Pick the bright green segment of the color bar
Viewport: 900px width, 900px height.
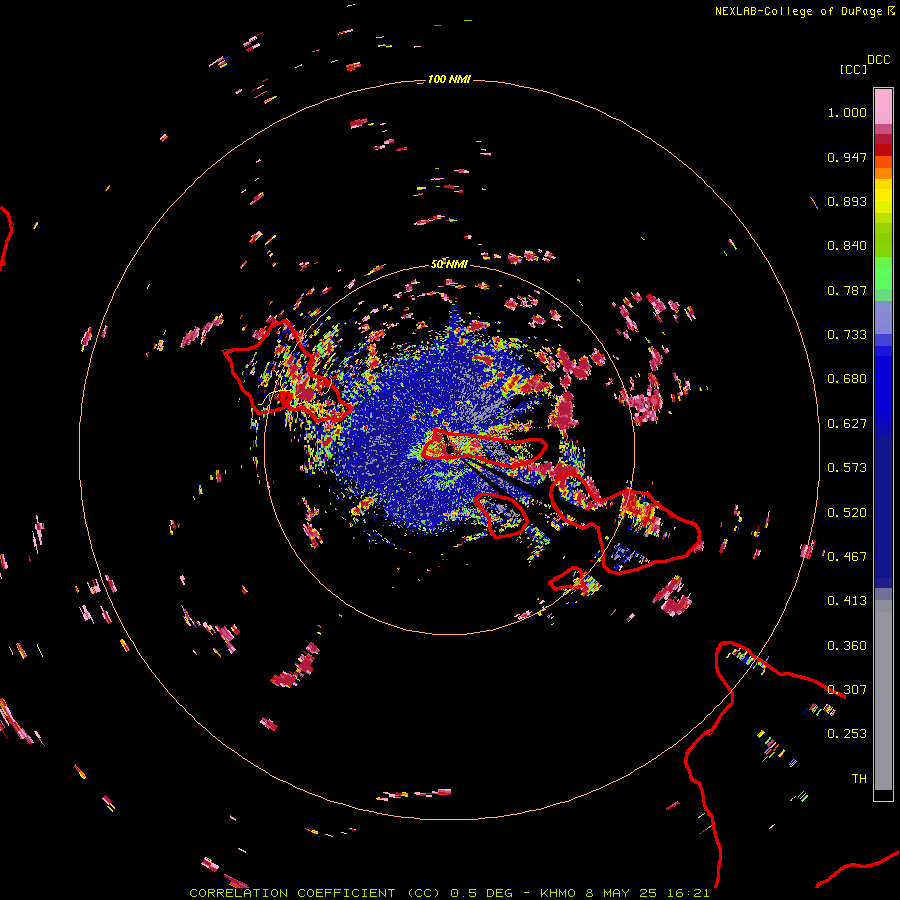883,273
